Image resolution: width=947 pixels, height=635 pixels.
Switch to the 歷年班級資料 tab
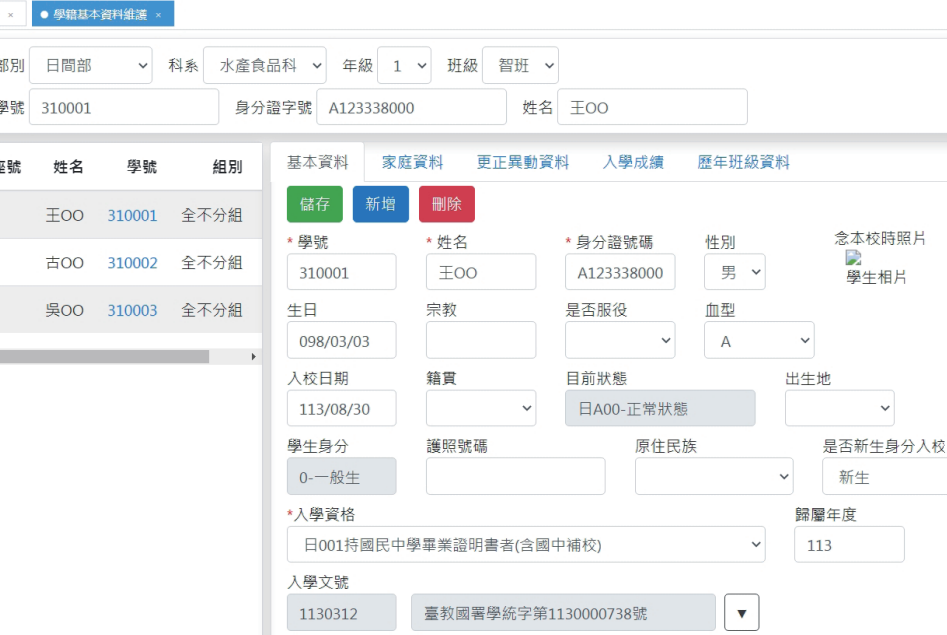pos(743,162)
